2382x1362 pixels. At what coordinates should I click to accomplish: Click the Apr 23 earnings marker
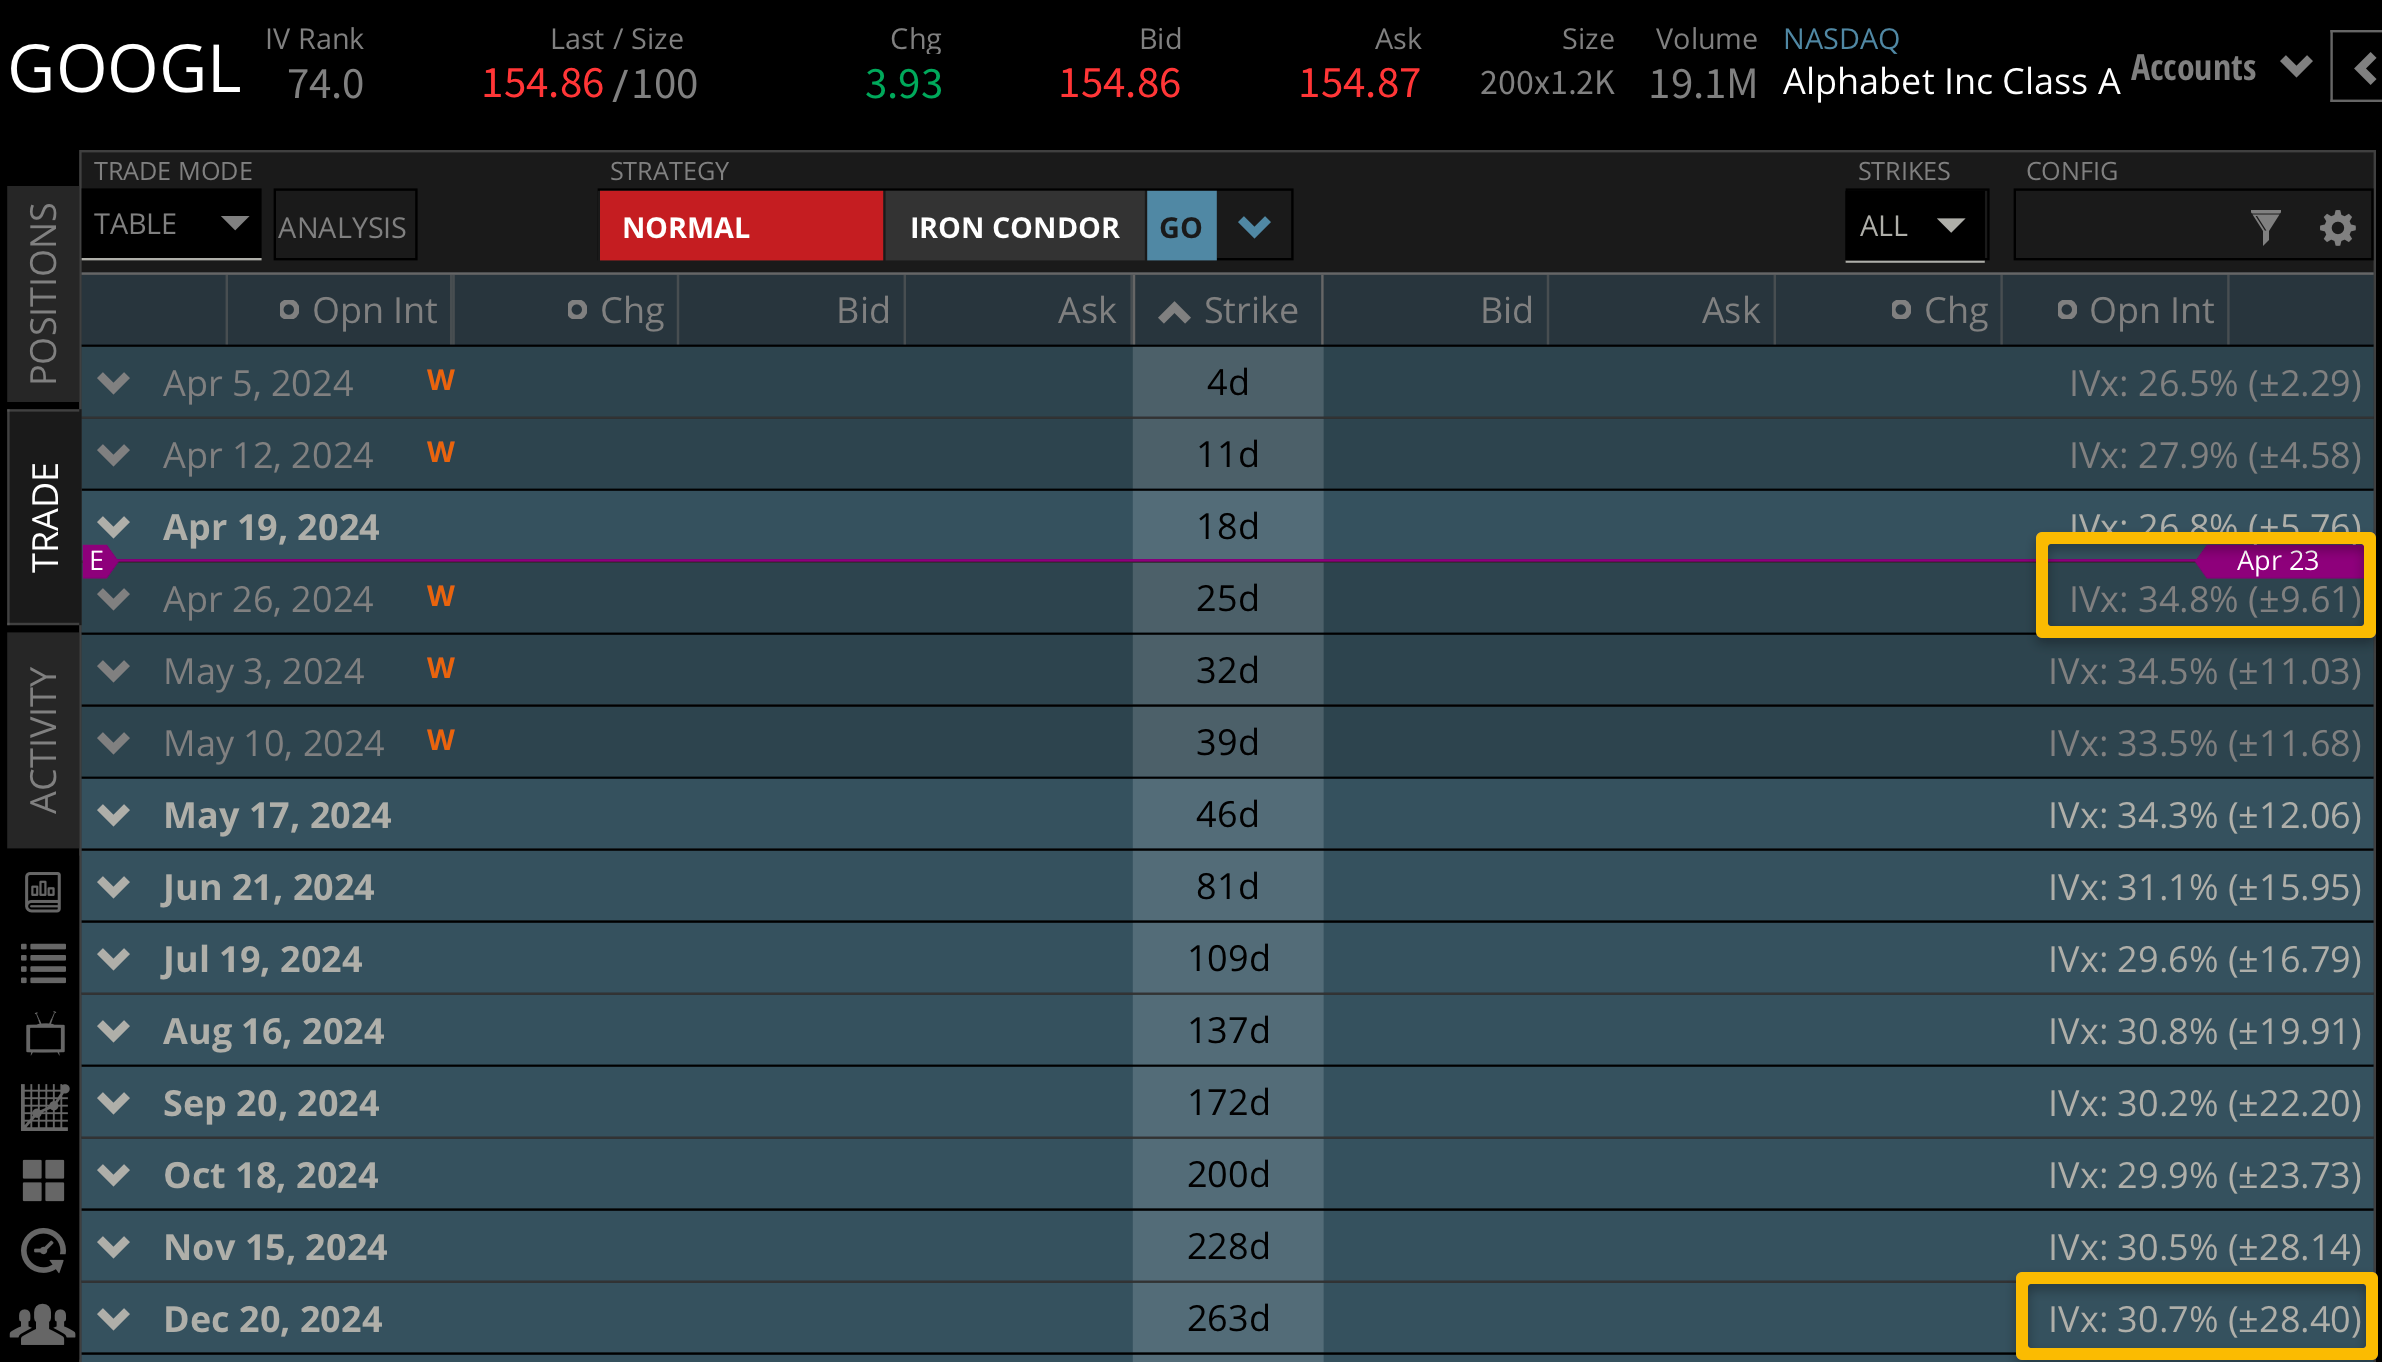[2277, 561]
